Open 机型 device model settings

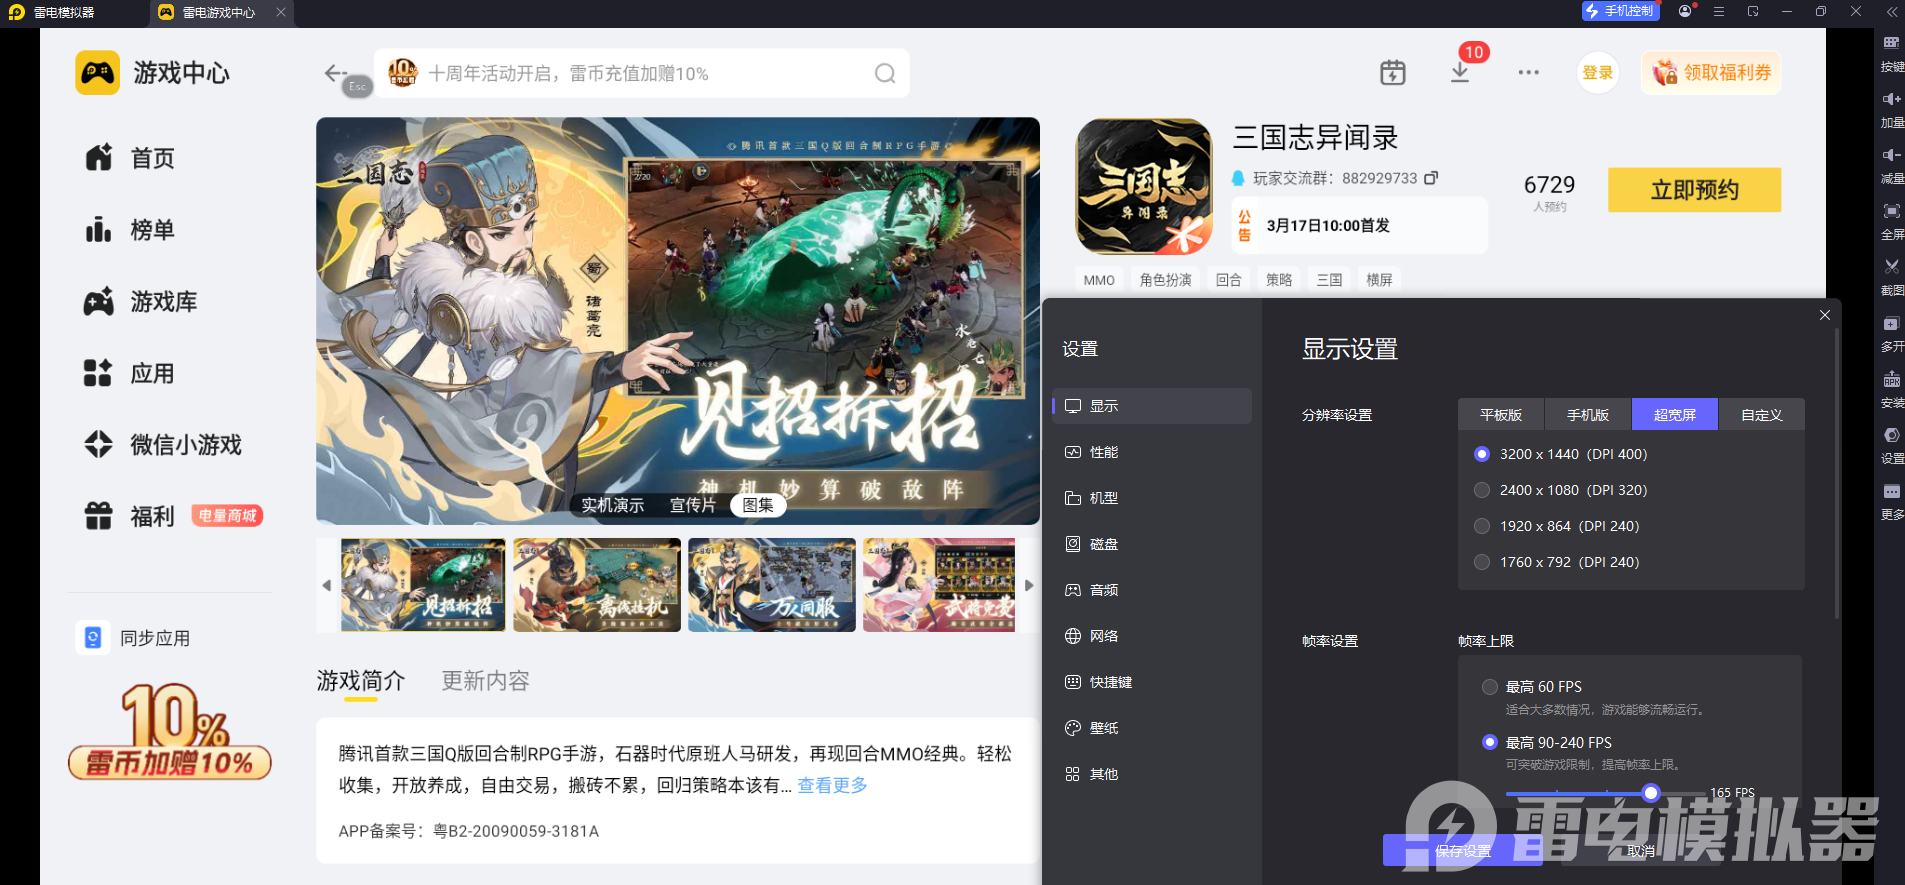pos(1151,498)
